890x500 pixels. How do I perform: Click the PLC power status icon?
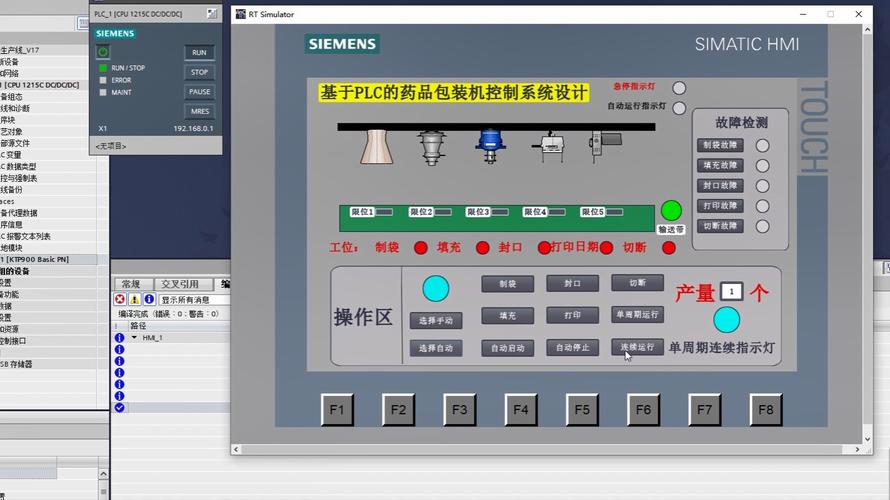(x=103, y=52)
